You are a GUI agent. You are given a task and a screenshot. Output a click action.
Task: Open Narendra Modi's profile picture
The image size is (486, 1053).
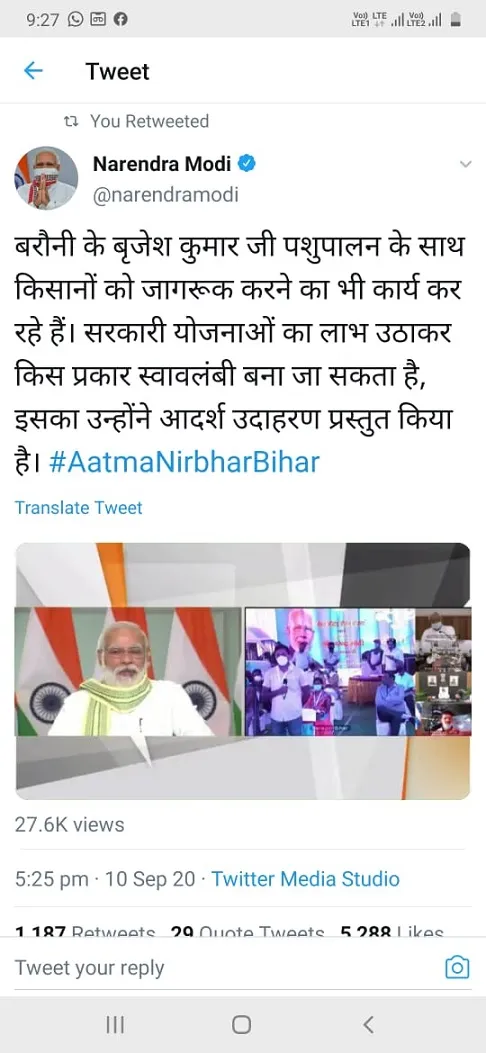[46, 177]
